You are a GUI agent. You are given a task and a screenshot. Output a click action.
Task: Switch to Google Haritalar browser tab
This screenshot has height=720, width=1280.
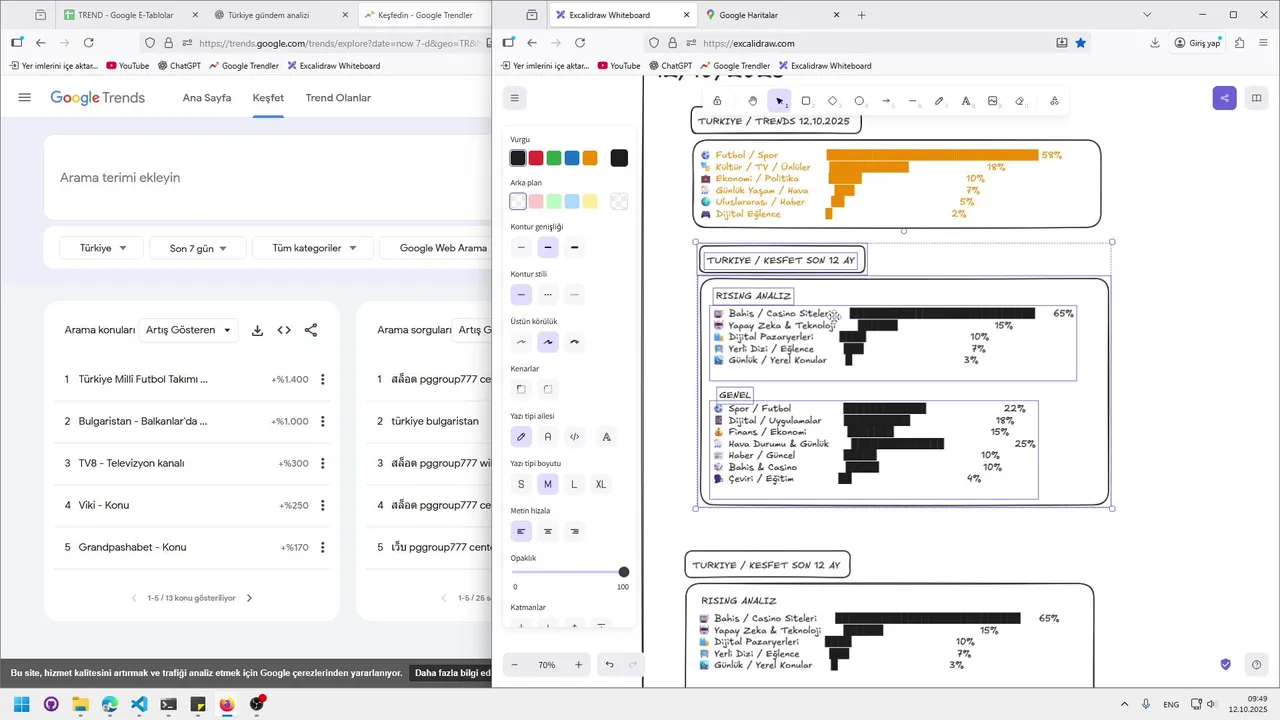tap(771, 15)
